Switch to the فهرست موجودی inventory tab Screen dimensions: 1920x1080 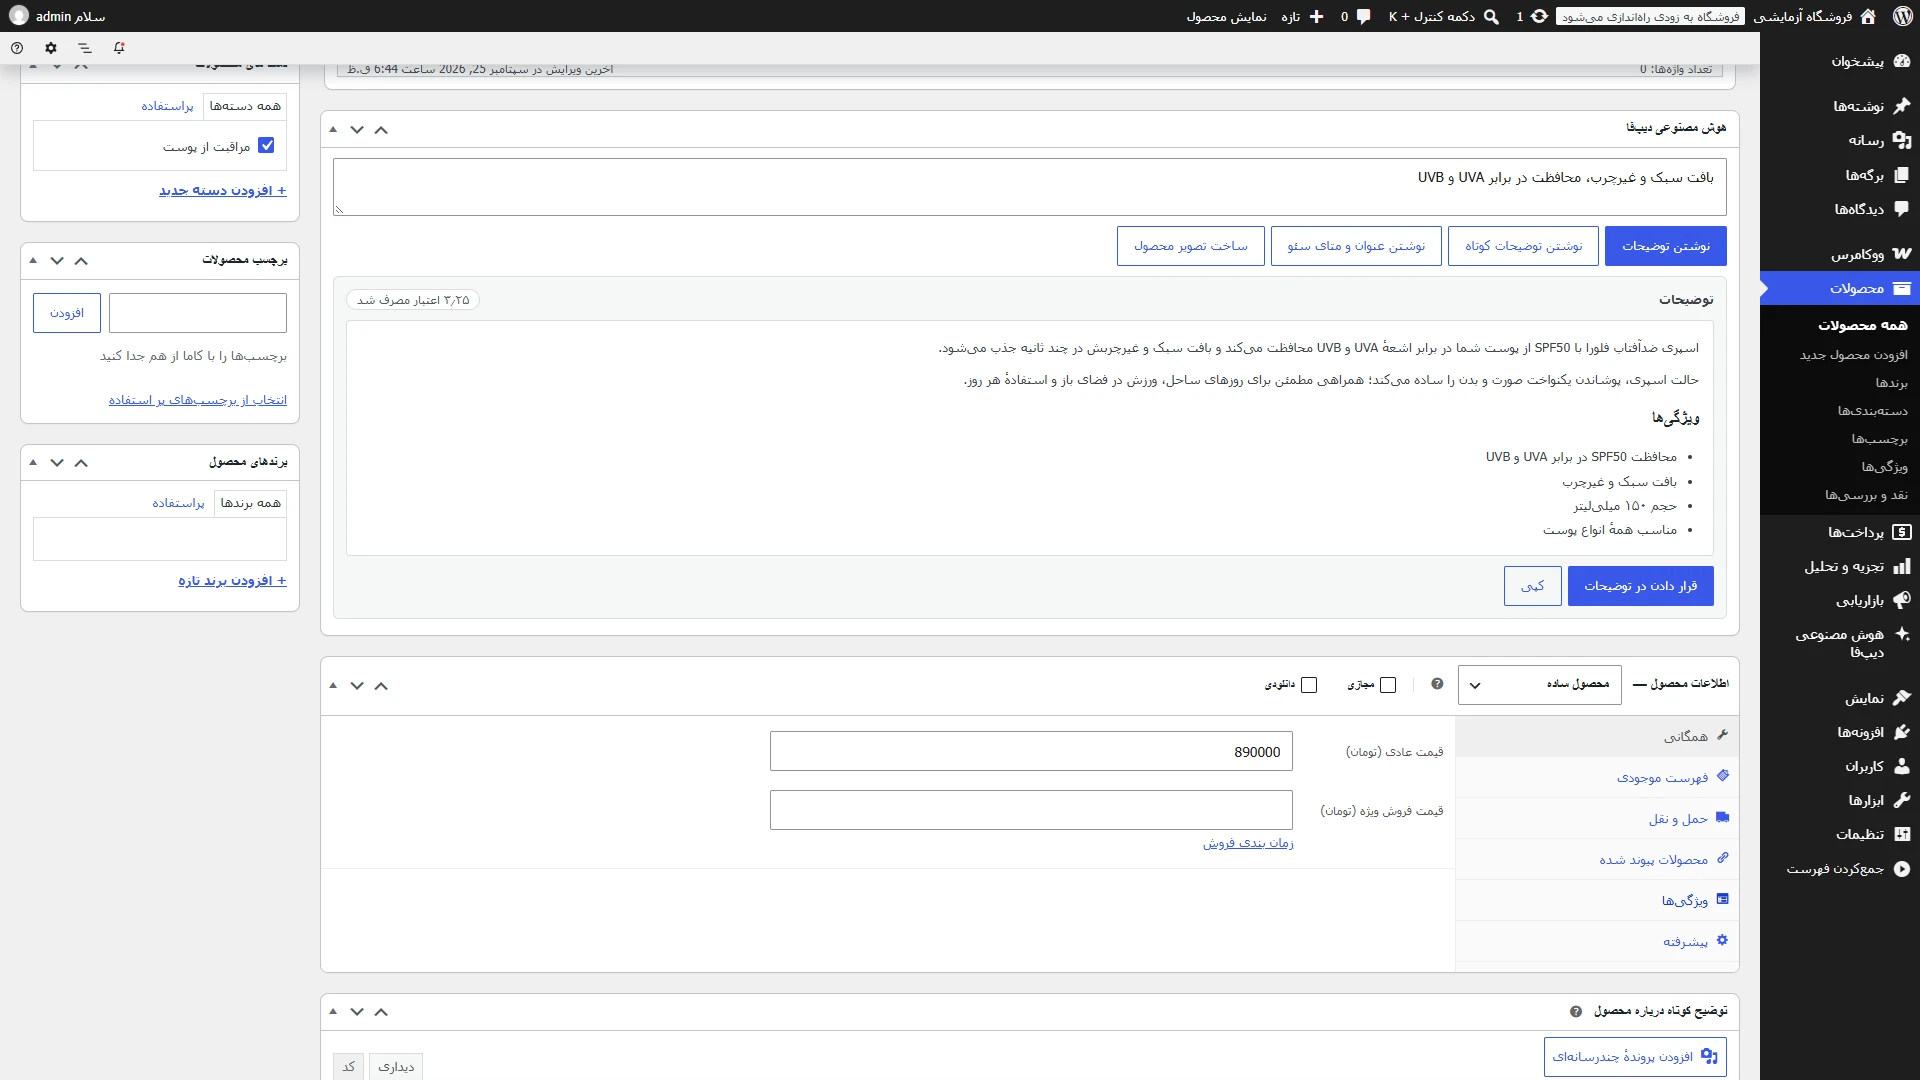click(x=1597, y=777)
